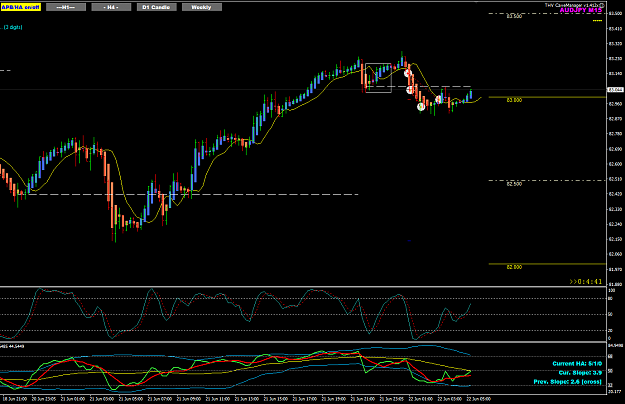Click the white rectangle drawn on chart
625x404 pixels.
click(378, 78)
